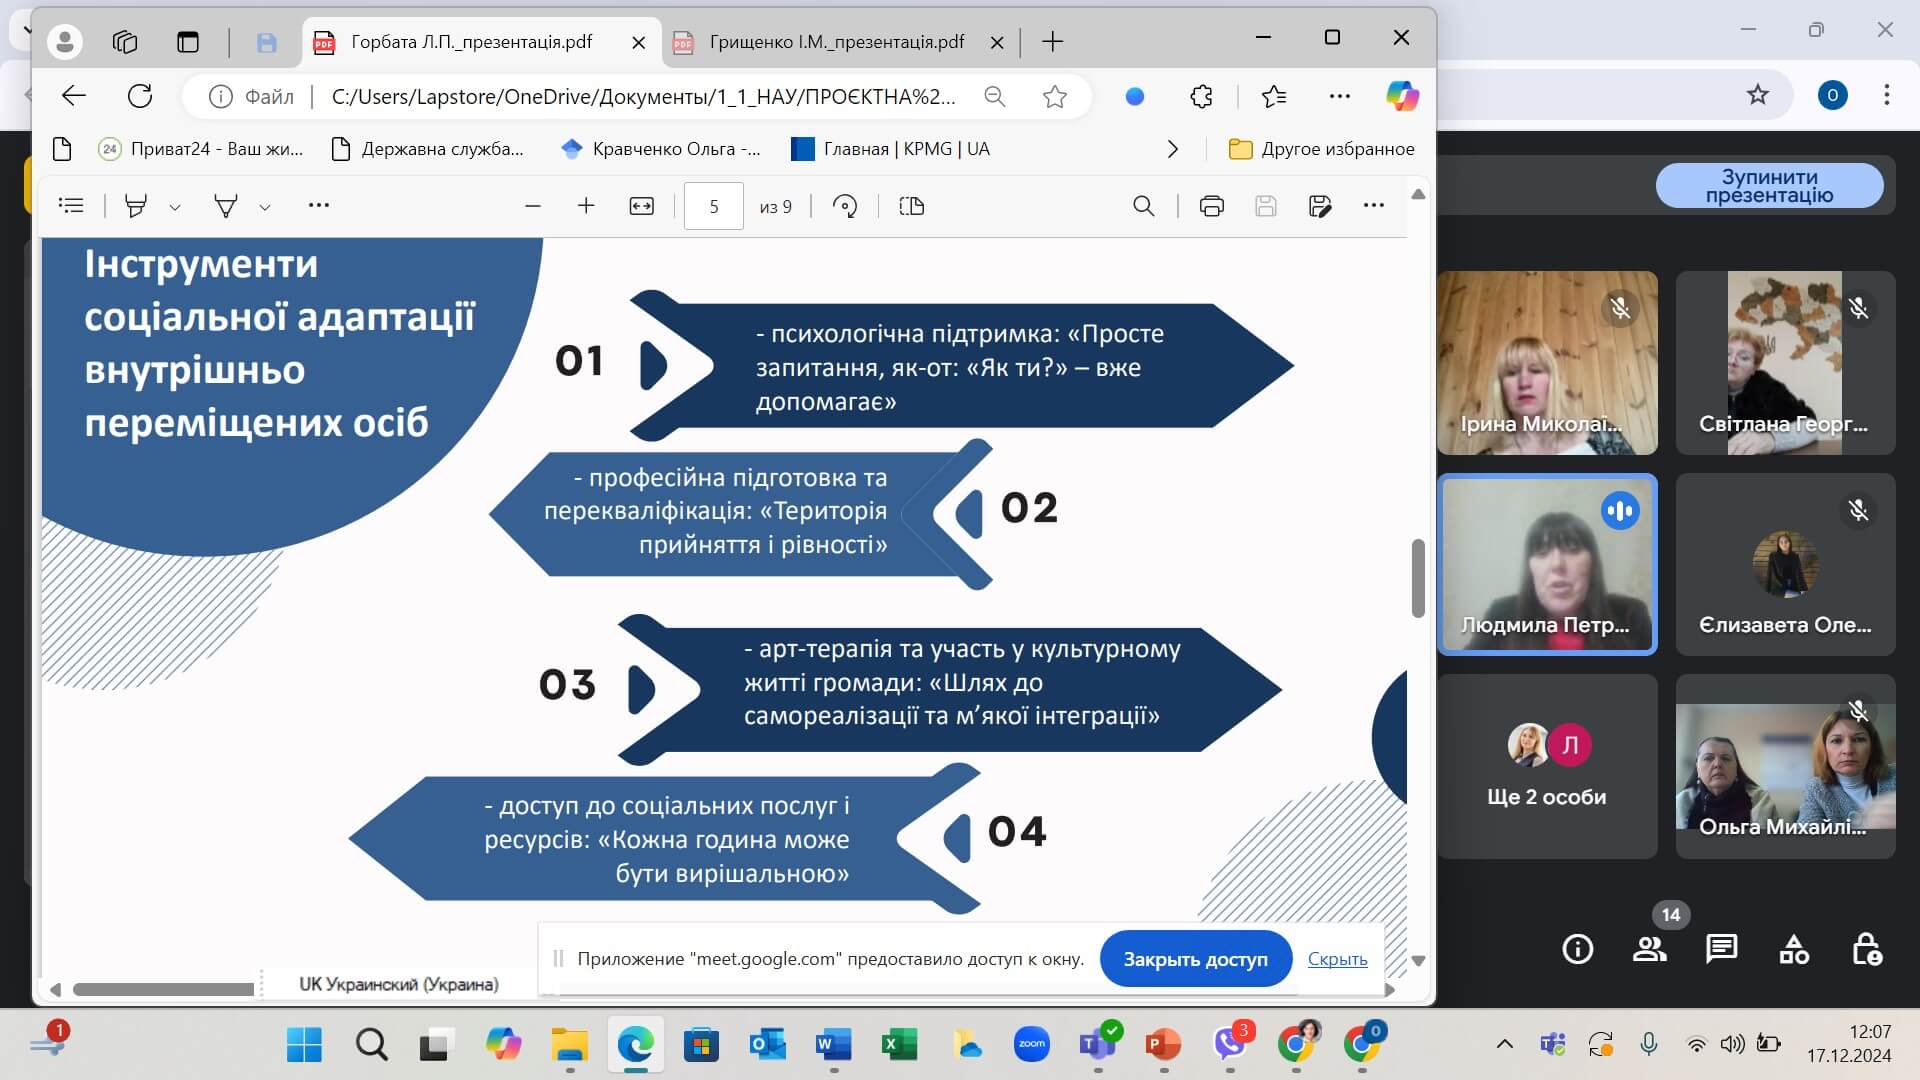Toggle system microphone tray icon
Screen dimensions: 1920x1080
(x=1649, y=1044)
